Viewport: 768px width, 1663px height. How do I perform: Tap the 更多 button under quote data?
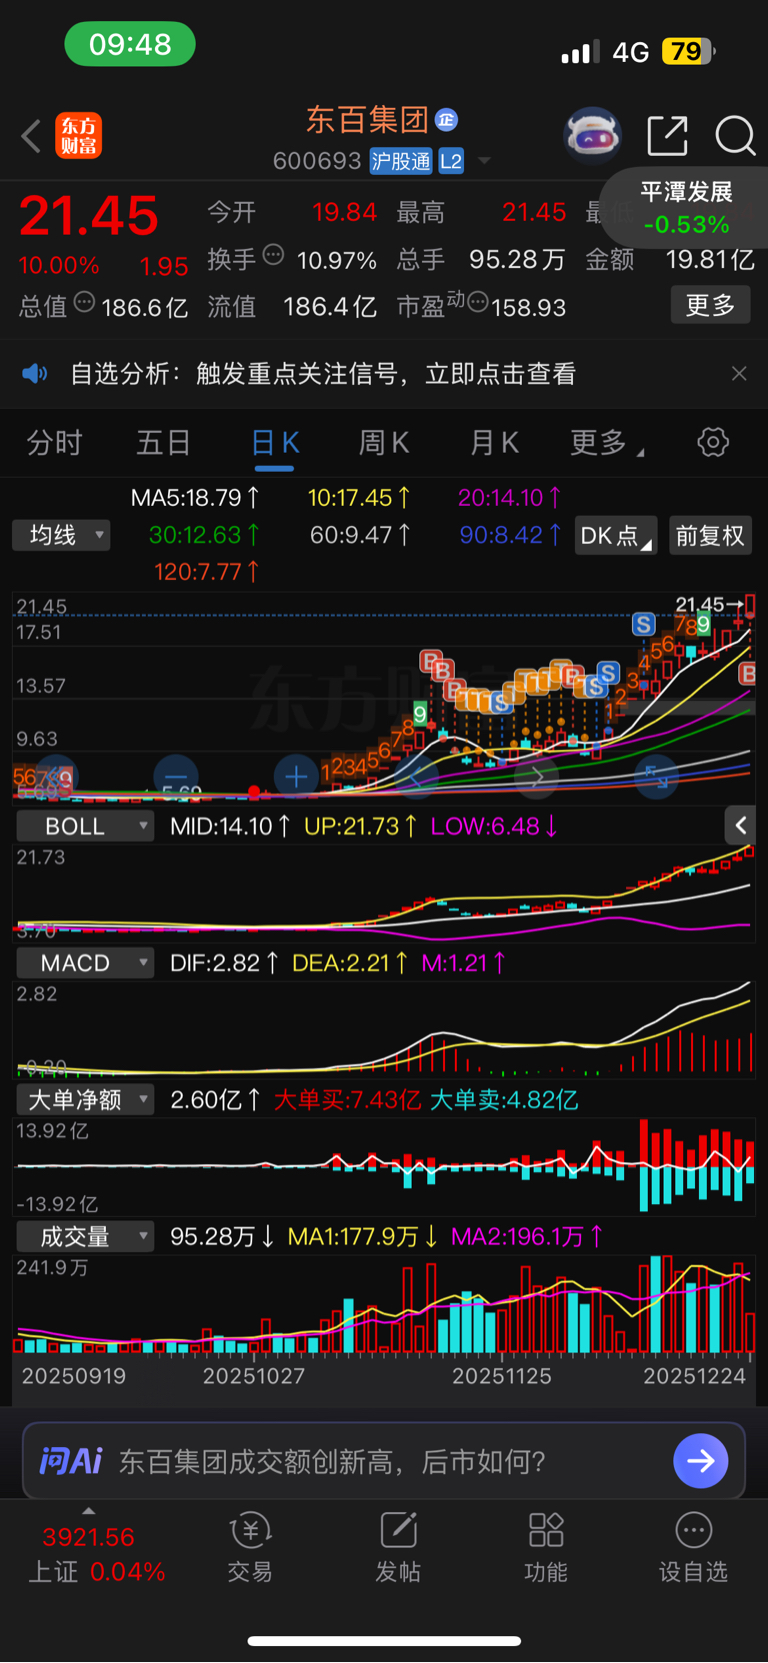[710, 305]
